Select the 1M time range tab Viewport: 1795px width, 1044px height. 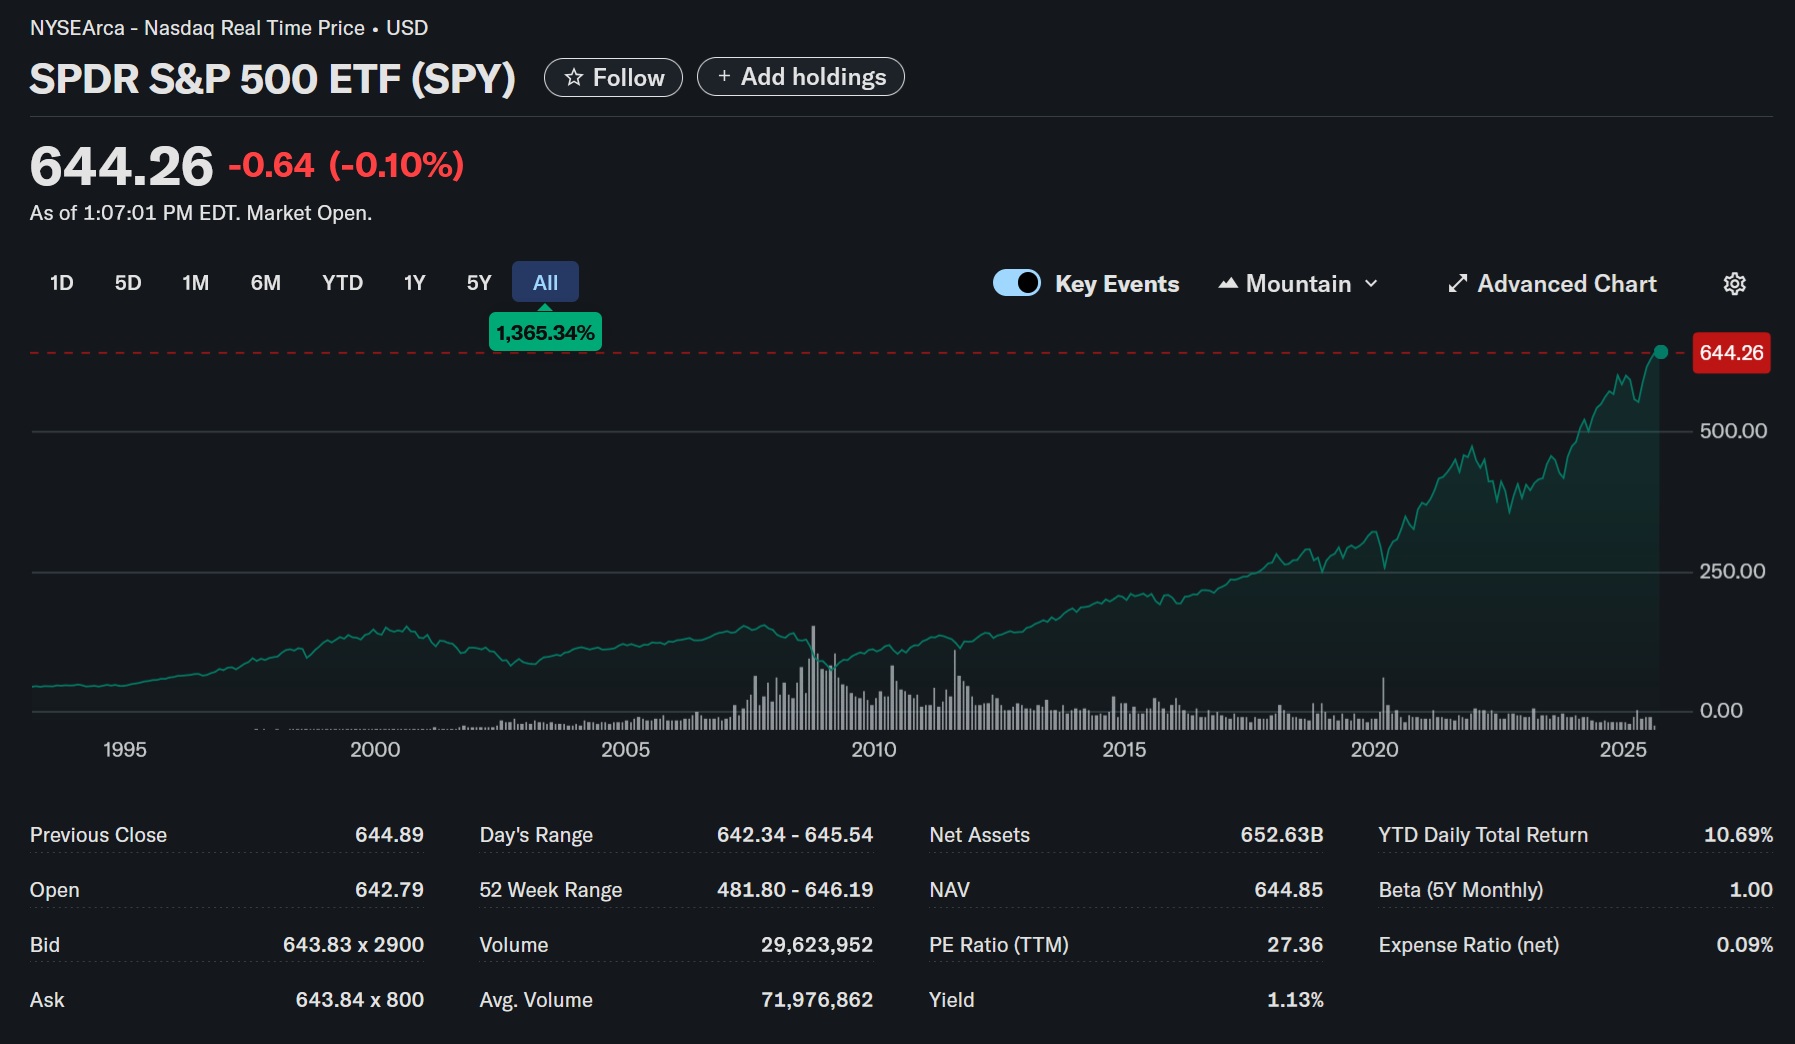pyautogui.click(x=196, y=283)
